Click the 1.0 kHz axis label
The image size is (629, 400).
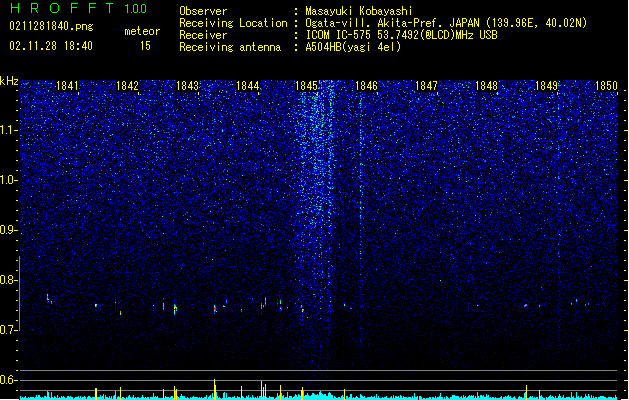point(8,180)
